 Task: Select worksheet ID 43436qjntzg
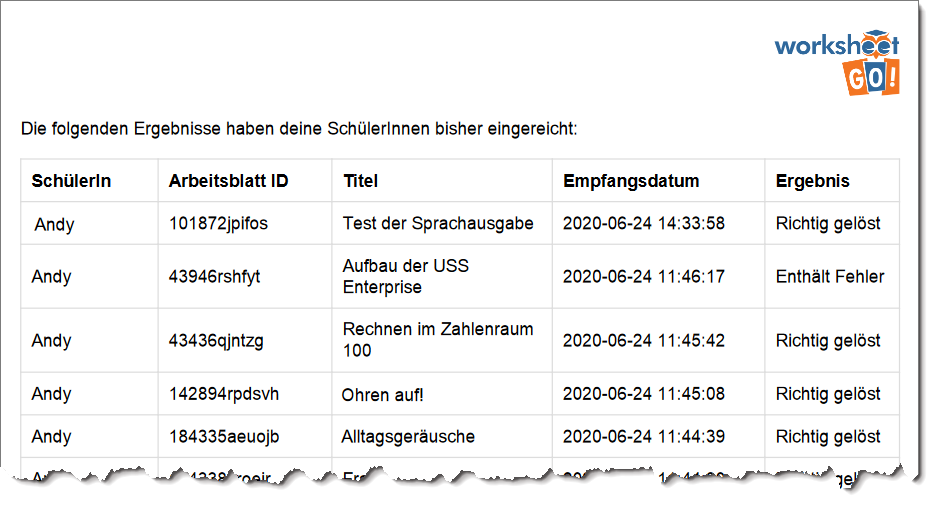(x=216, y=341)
